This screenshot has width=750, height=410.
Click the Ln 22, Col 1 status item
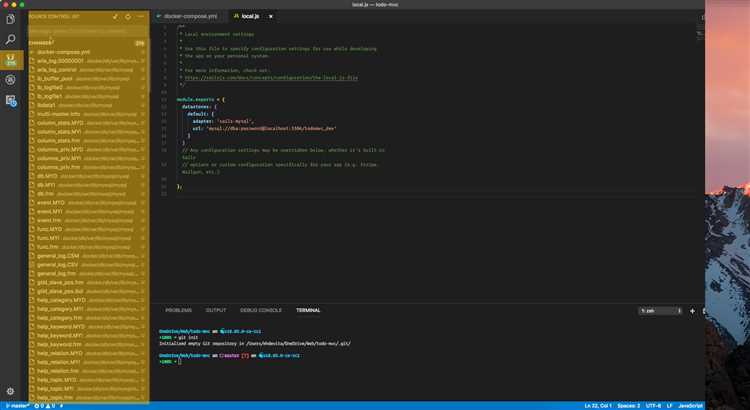[598, 406]
